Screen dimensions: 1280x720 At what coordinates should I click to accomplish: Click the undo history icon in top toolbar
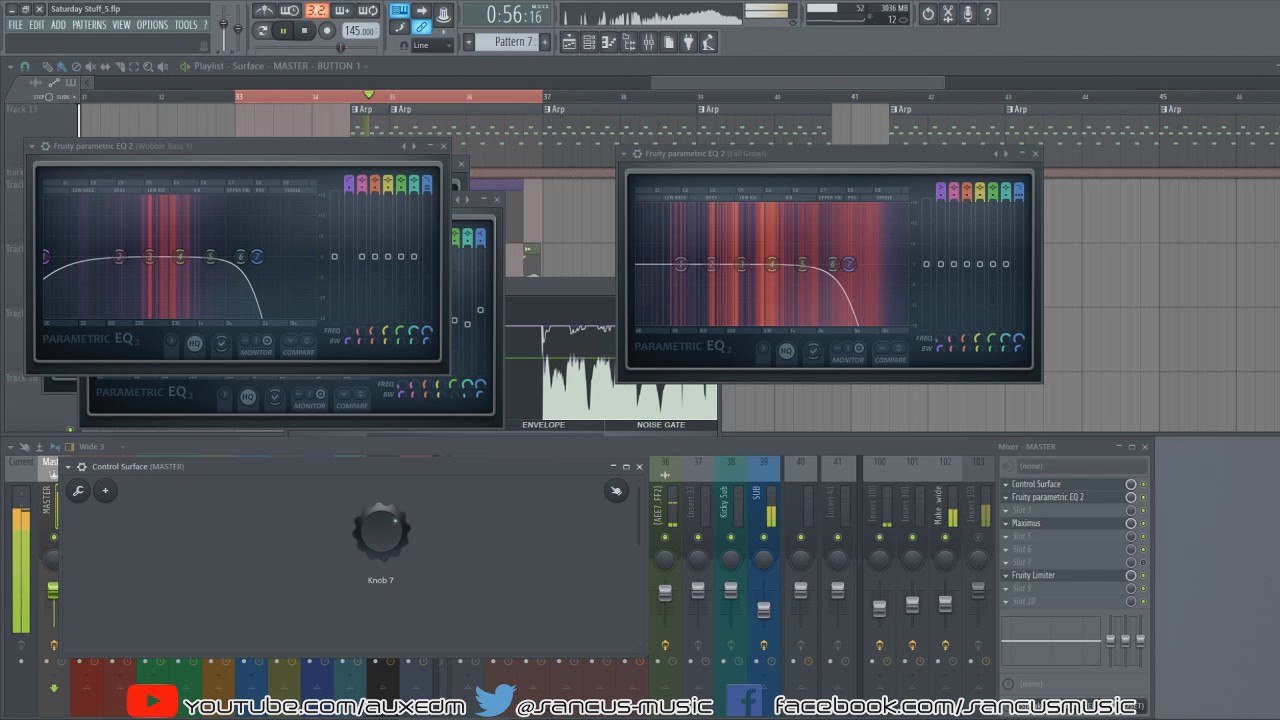(x=928, y=14)
